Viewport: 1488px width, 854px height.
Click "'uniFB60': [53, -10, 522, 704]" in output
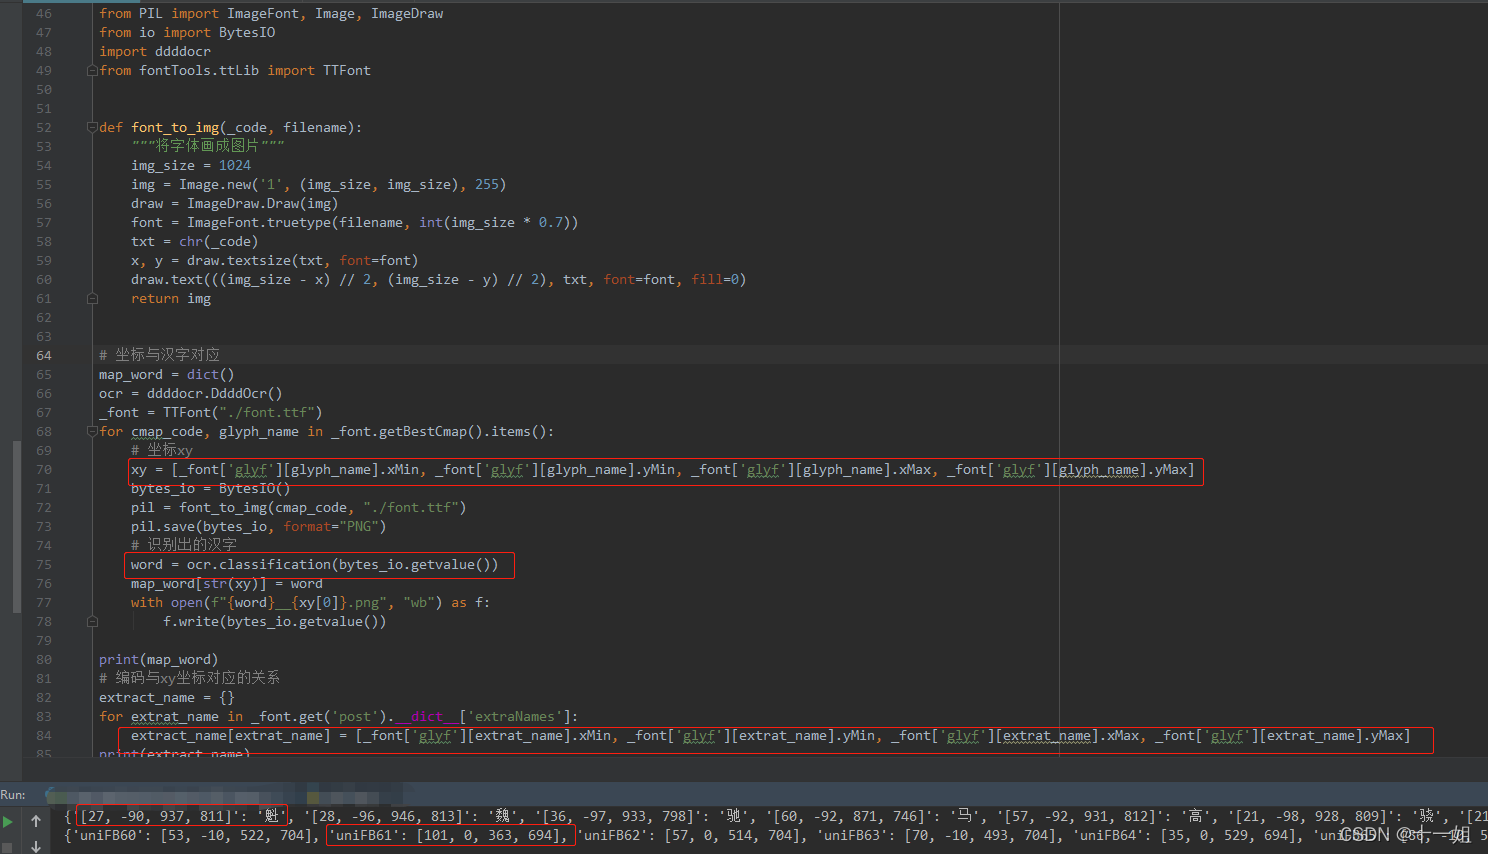[x=192, y=836]
